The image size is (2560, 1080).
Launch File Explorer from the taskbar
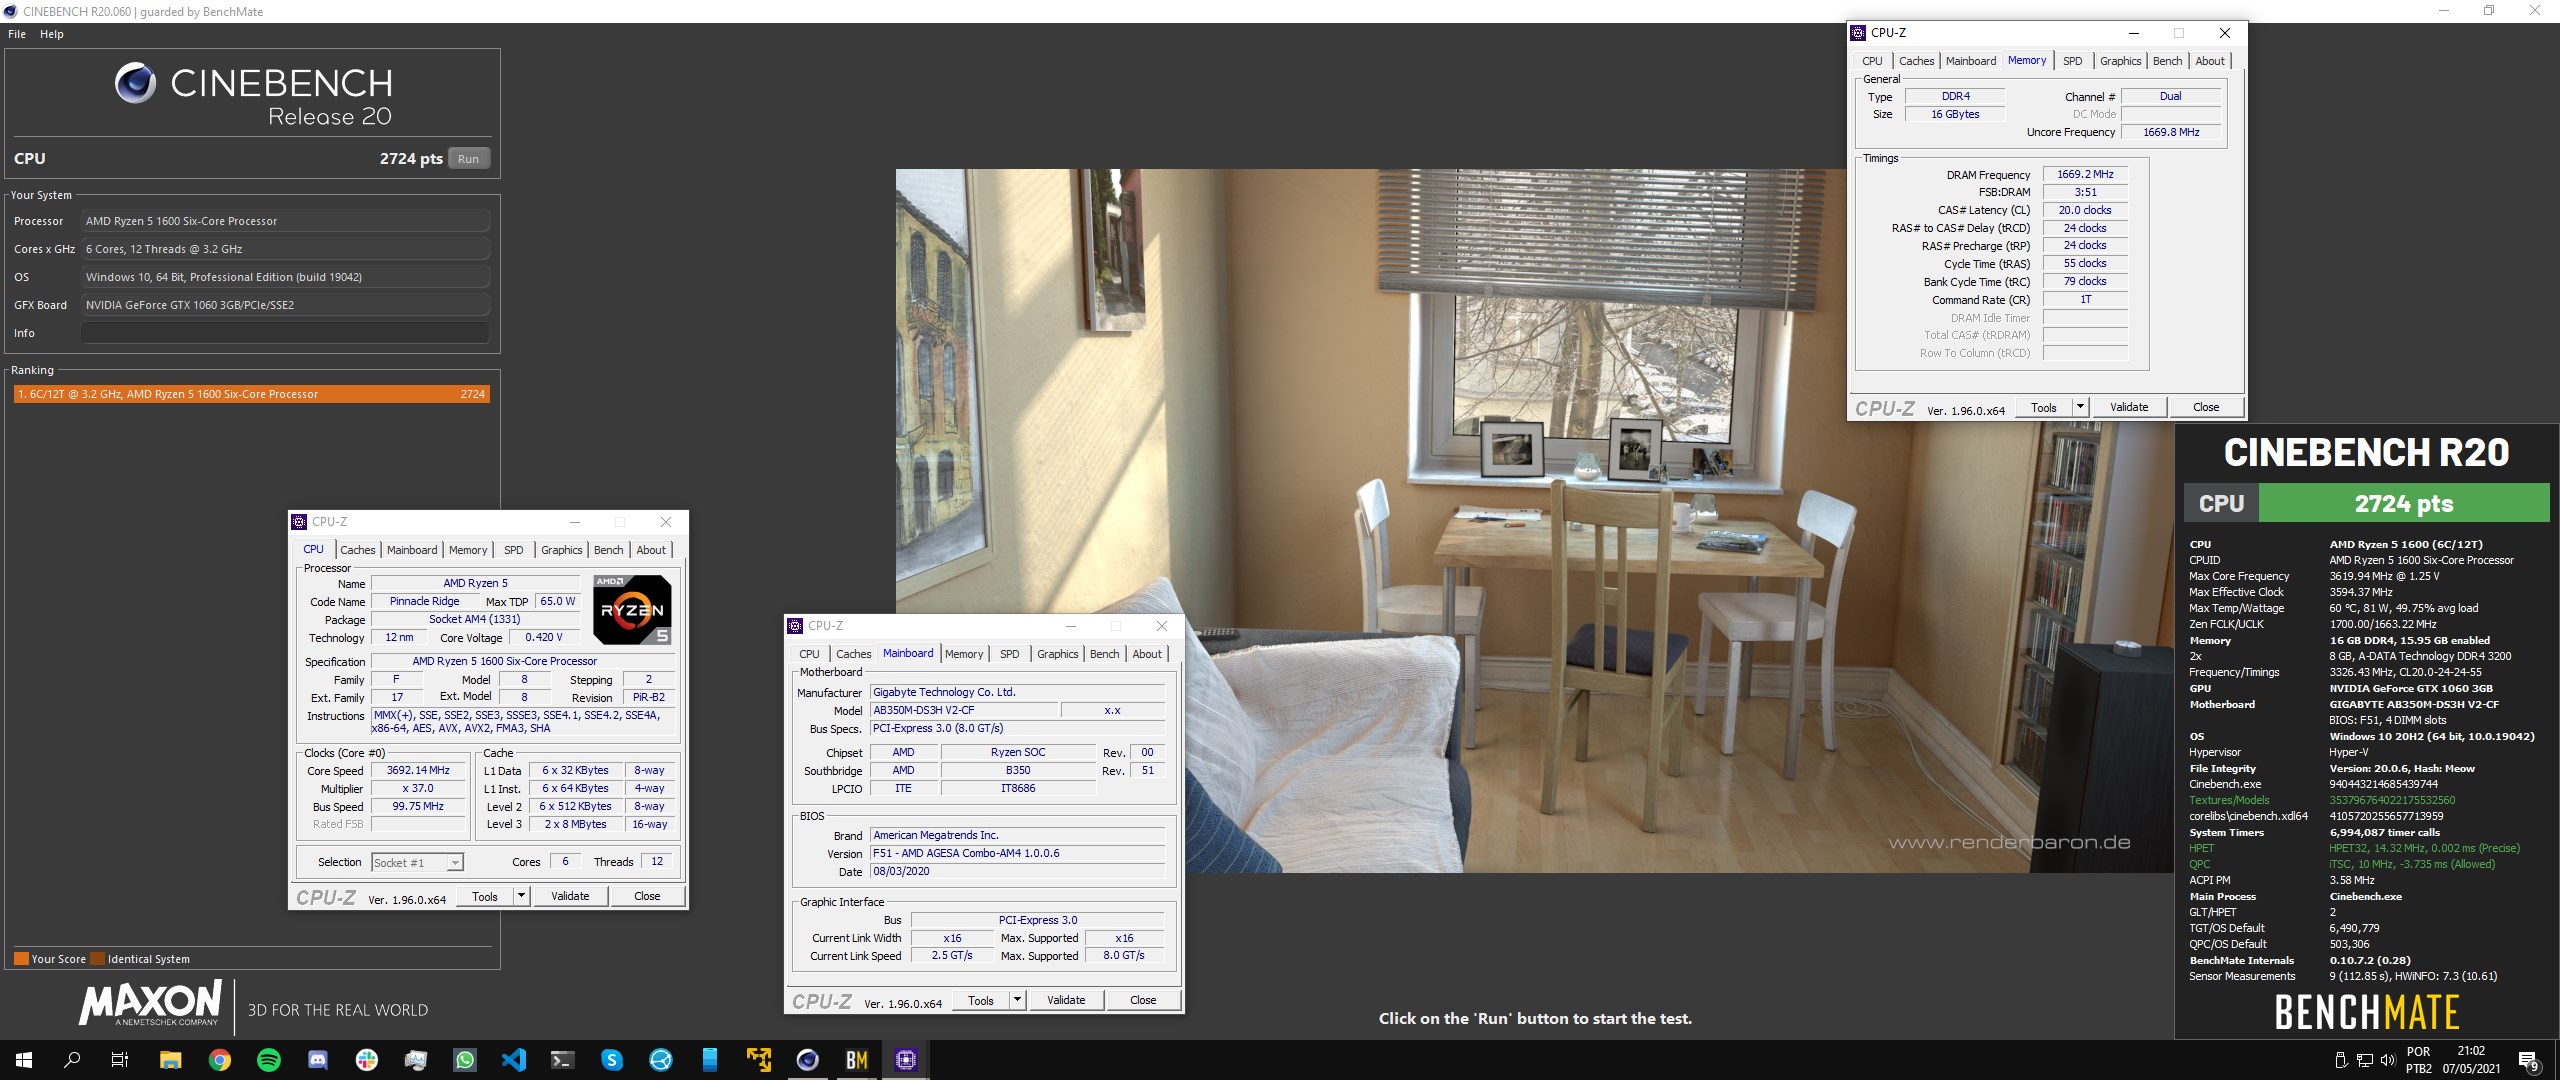pyautogui.click(x=170, y=1060)
